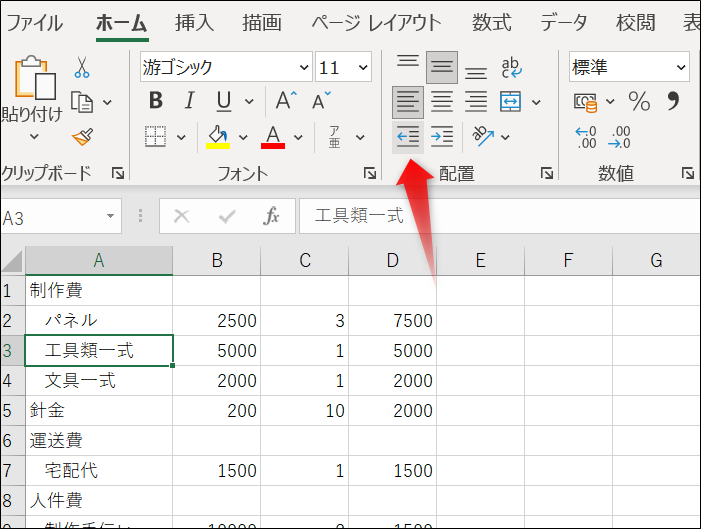
Task: Click the Increase Indent icon
Action: click(442, 137)
